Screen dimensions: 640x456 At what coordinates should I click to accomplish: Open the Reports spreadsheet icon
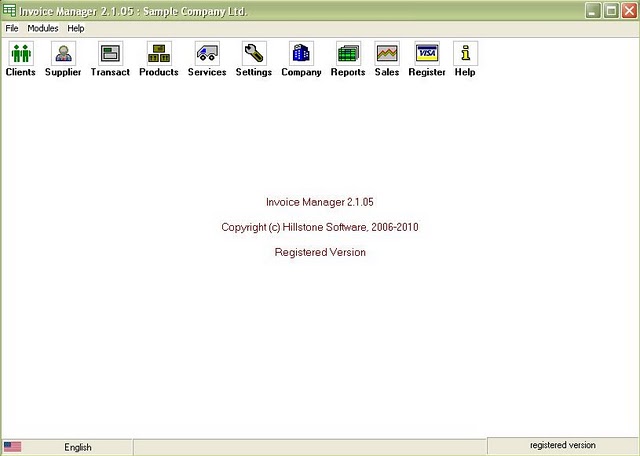pyautogui.click(x=348, y=53)
